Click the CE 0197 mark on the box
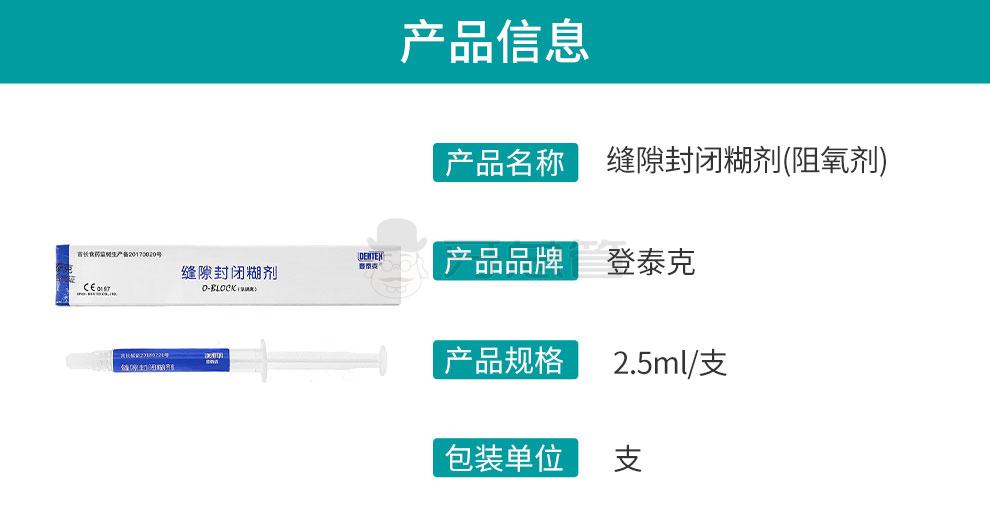The height and width of the screenshot is (515, 990). tap(97, 288)
